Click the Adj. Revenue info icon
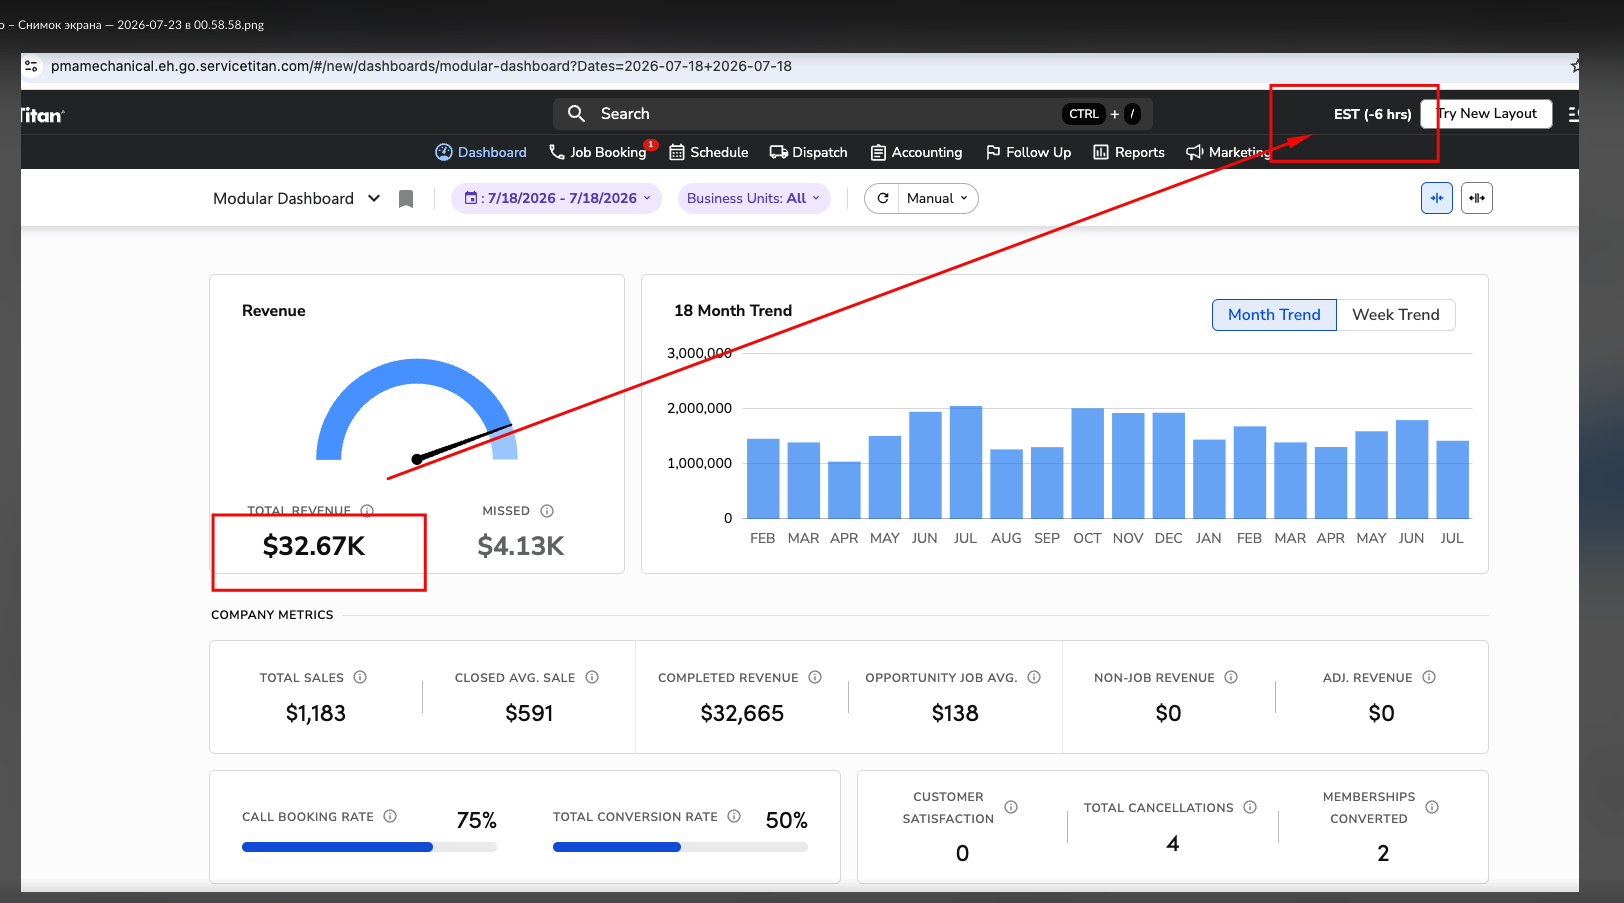 [1429, 677]
